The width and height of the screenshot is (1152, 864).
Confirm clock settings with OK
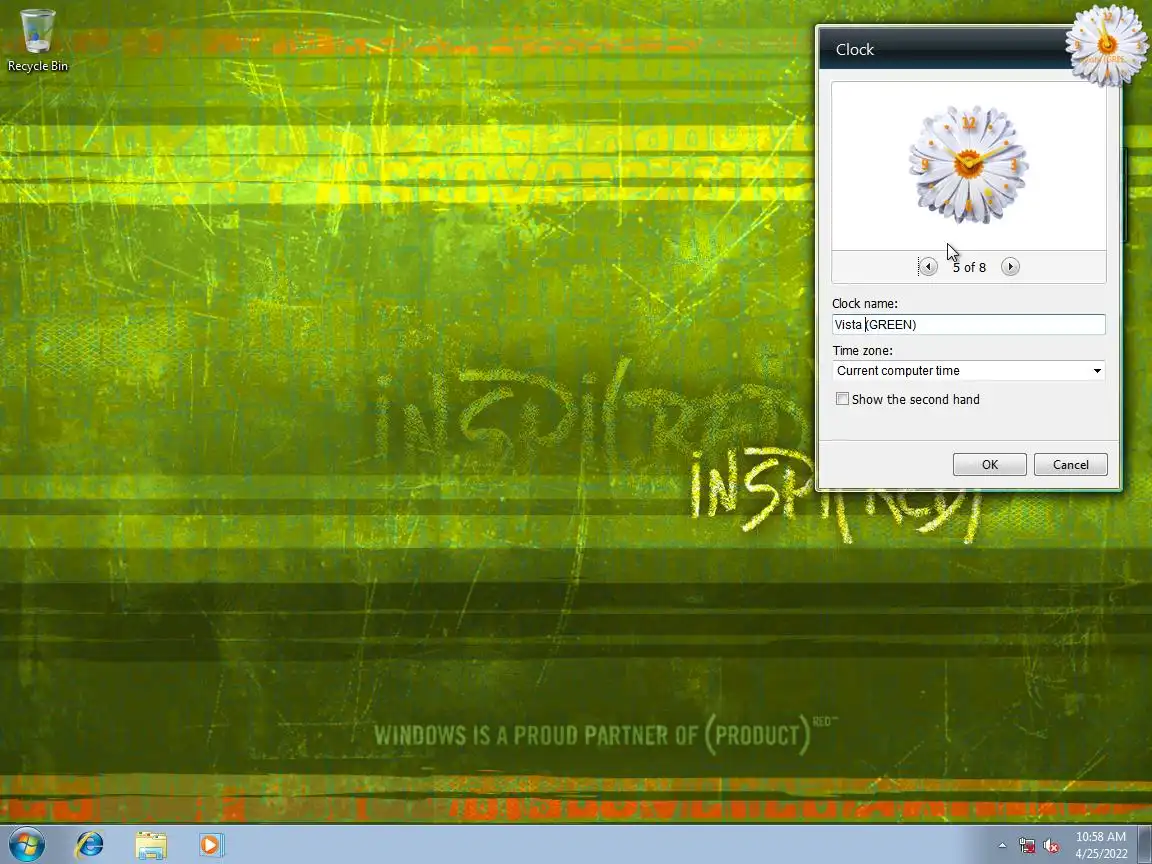click(x=990, y=464)
